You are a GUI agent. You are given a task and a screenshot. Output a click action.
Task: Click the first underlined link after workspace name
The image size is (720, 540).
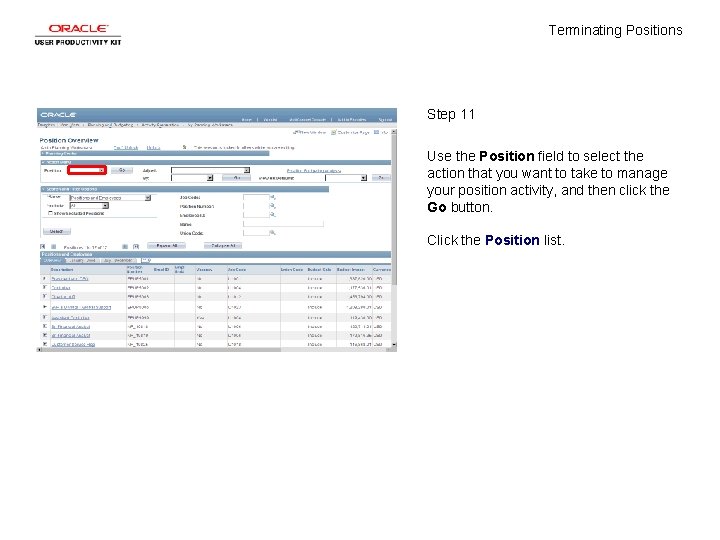point(126,147)
